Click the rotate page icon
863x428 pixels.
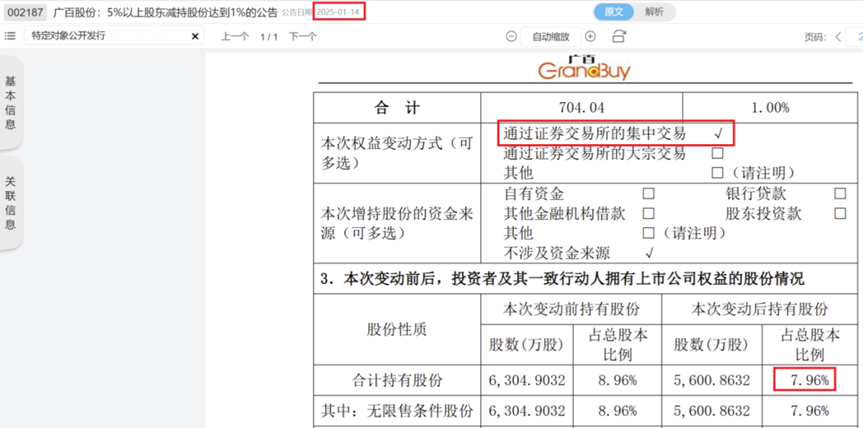point(619,36)
